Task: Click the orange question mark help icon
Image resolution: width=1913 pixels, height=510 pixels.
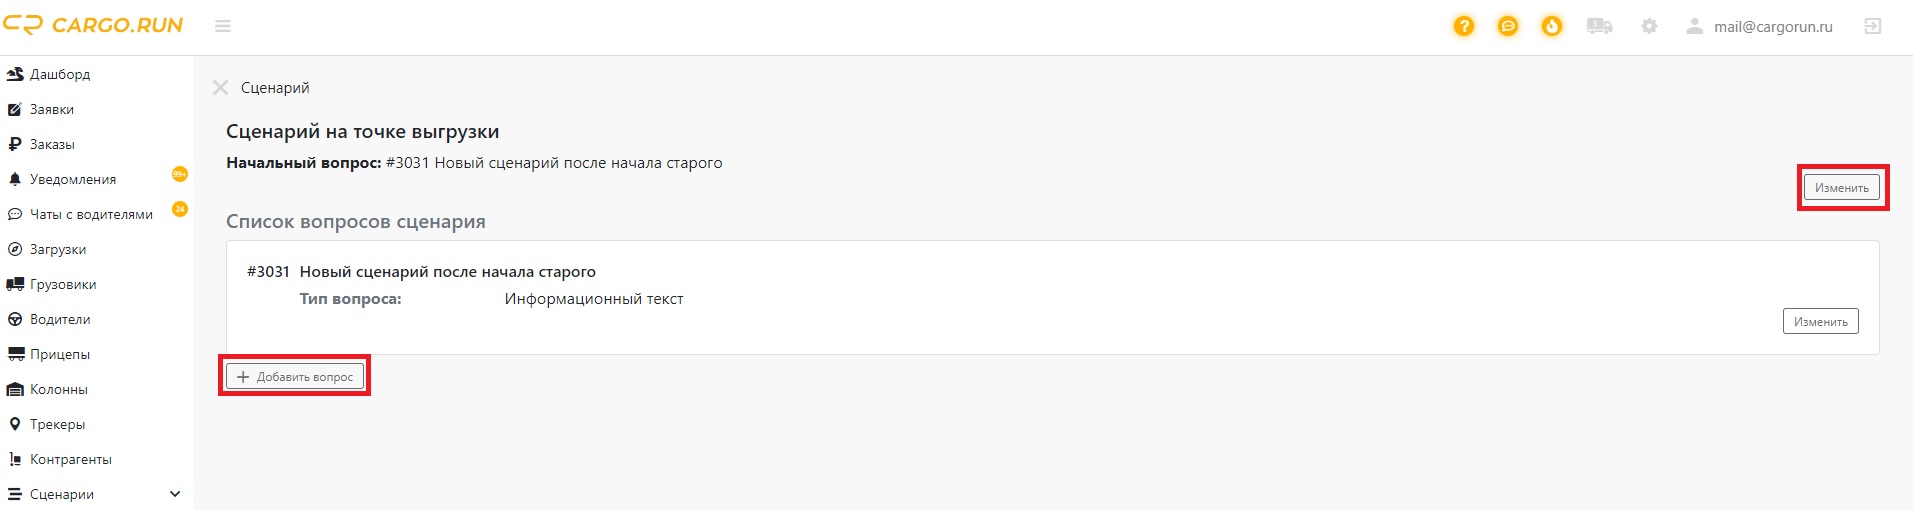Action: point(1463,27)
